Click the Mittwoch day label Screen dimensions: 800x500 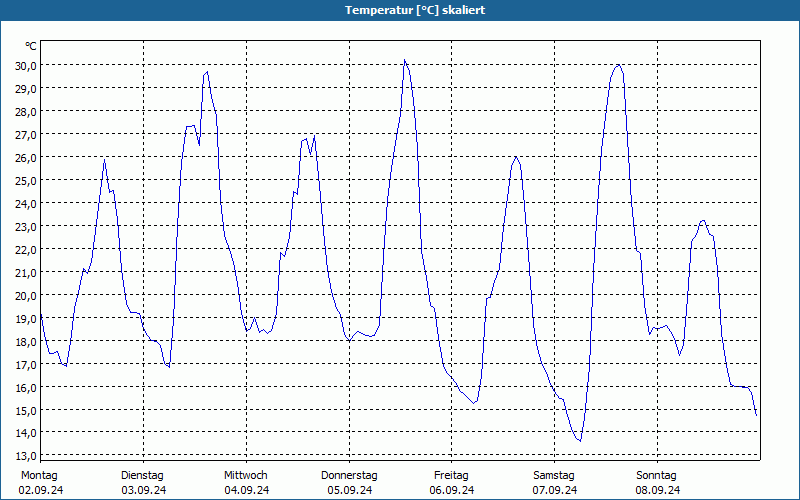click(246, 476)
